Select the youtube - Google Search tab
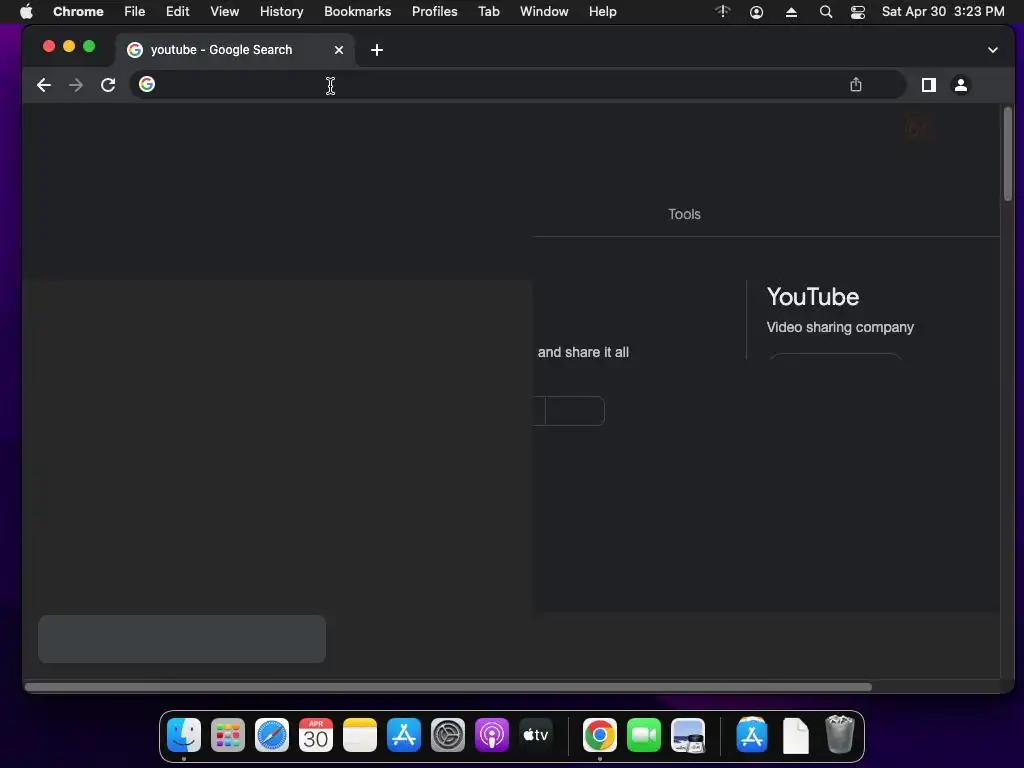 [x=235, y=50]
